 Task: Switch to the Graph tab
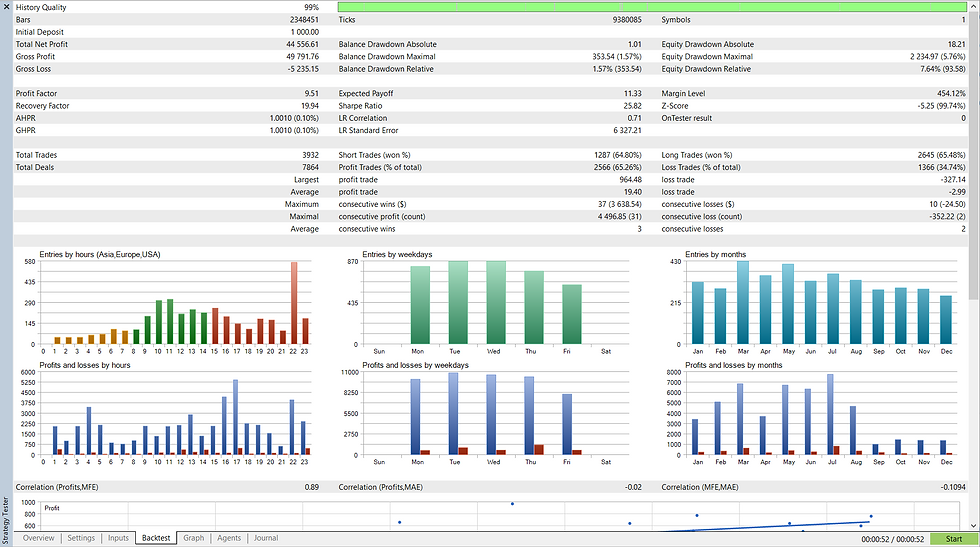pos(194,538)
